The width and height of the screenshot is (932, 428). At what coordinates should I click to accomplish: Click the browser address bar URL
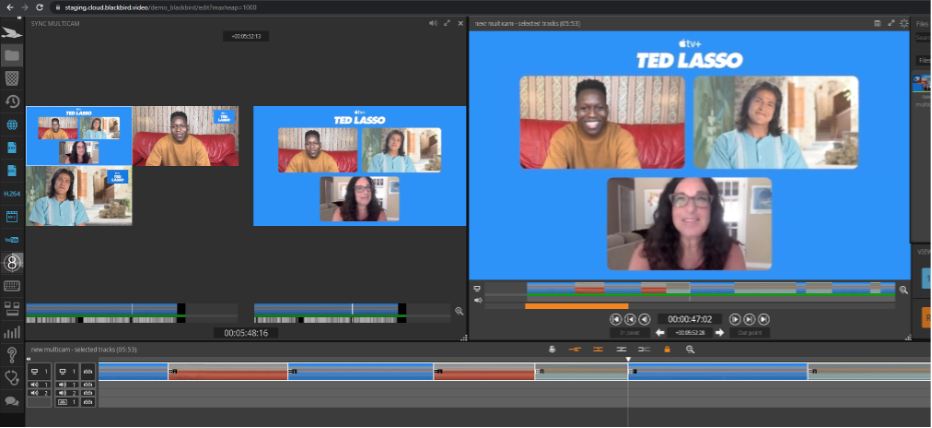159,7
